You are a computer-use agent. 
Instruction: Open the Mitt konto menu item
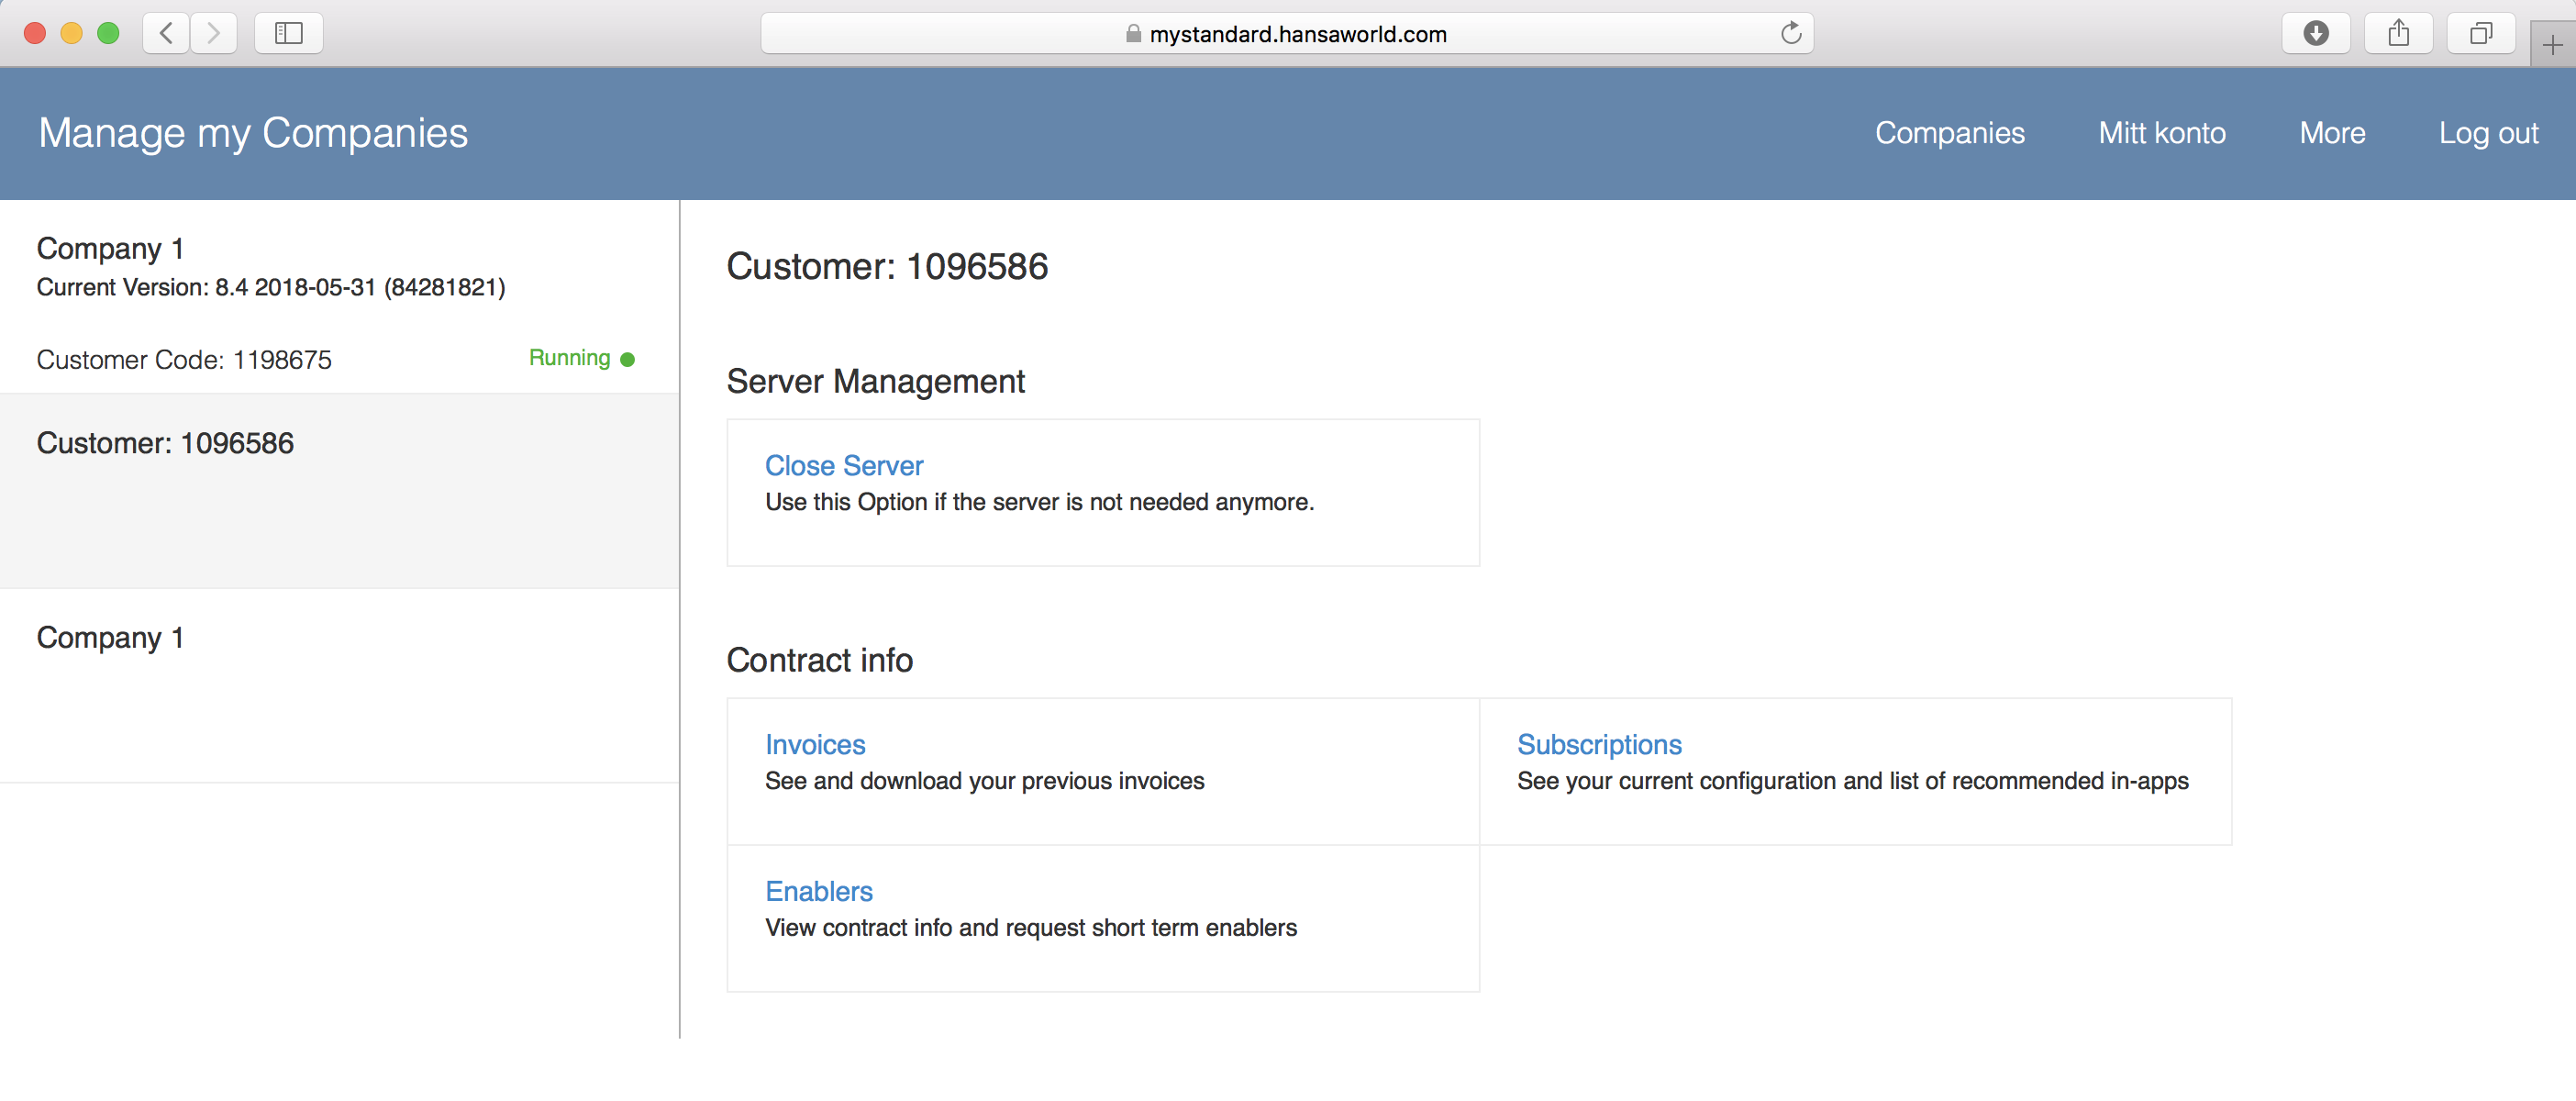(x=2161, y=133)
